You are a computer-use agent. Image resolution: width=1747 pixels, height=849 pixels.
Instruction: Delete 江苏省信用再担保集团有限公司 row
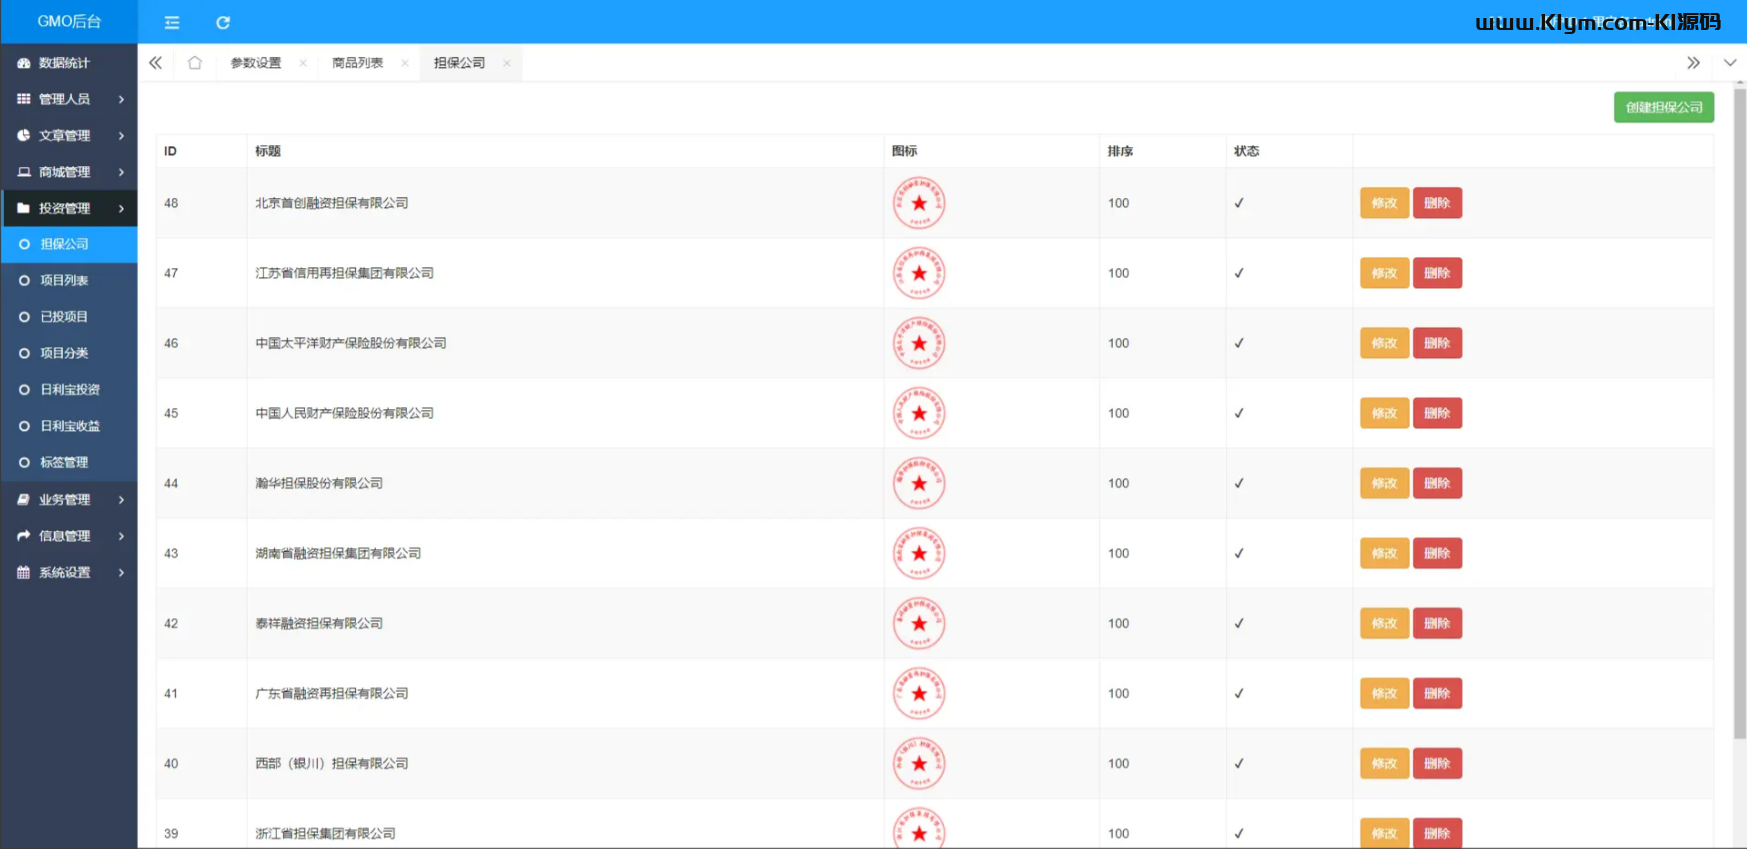click(1437, 273)
